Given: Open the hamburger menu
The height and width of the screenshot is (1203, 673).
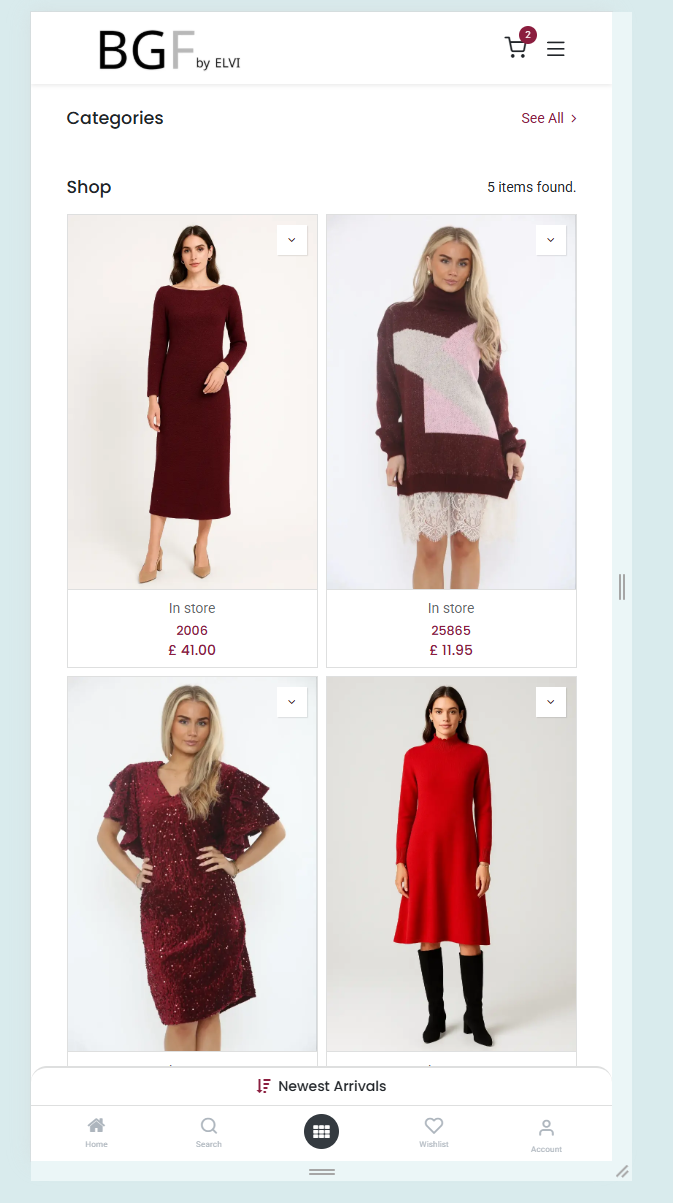Looking at the screenshot, I should (556, 49).
